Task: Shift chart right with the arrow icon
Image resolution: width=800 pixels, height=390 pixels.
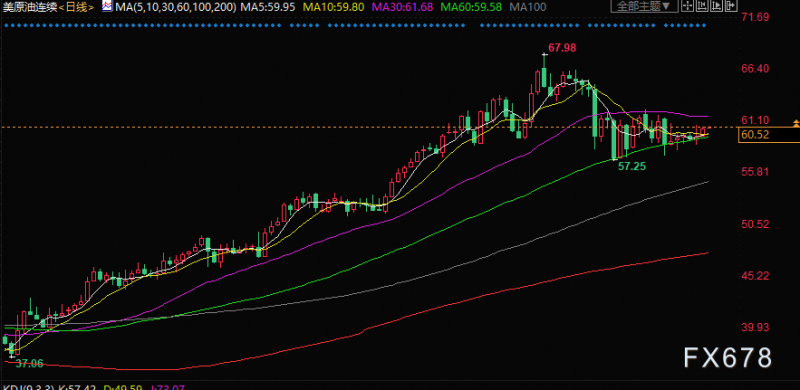Action: point(731,6)
